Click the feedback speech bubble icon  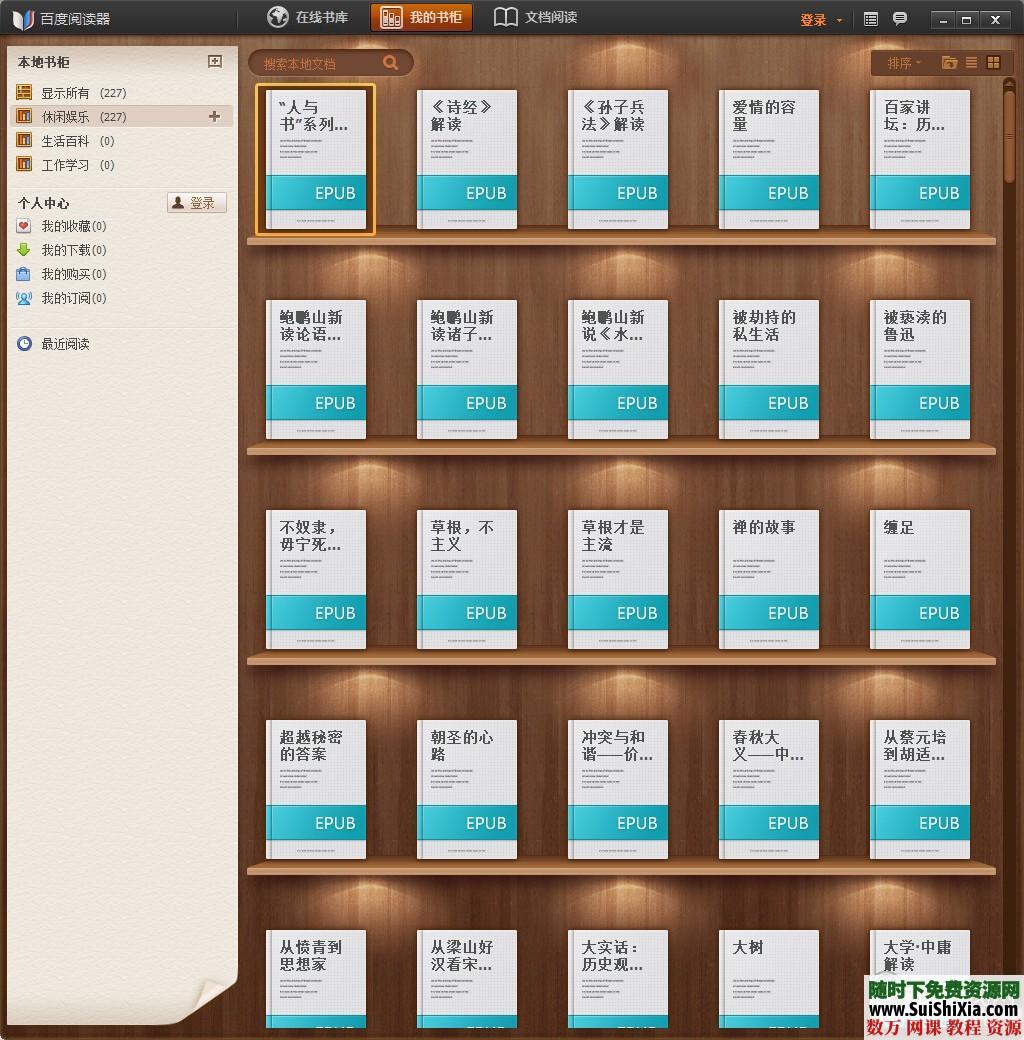coord(899,17)
